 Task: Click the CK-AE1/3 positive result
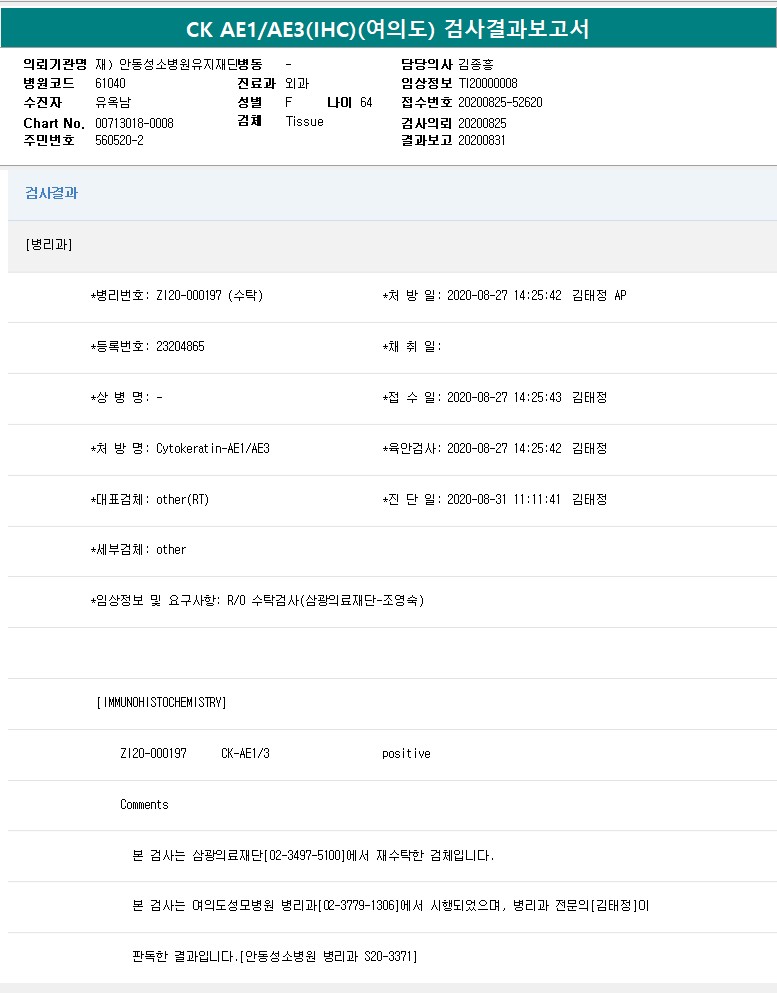click(405, 754)
